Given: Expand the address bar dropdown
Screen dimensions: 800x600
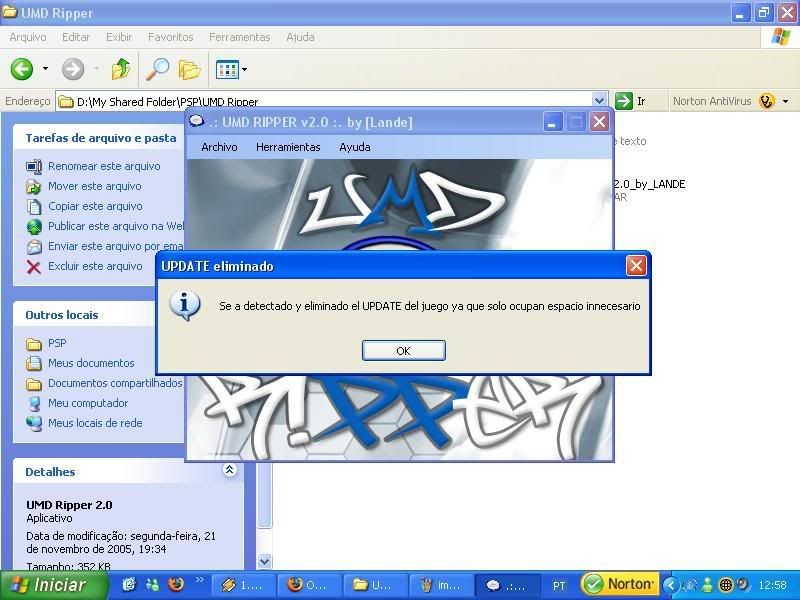Looking at the screenshot, I should pos(599,101).
